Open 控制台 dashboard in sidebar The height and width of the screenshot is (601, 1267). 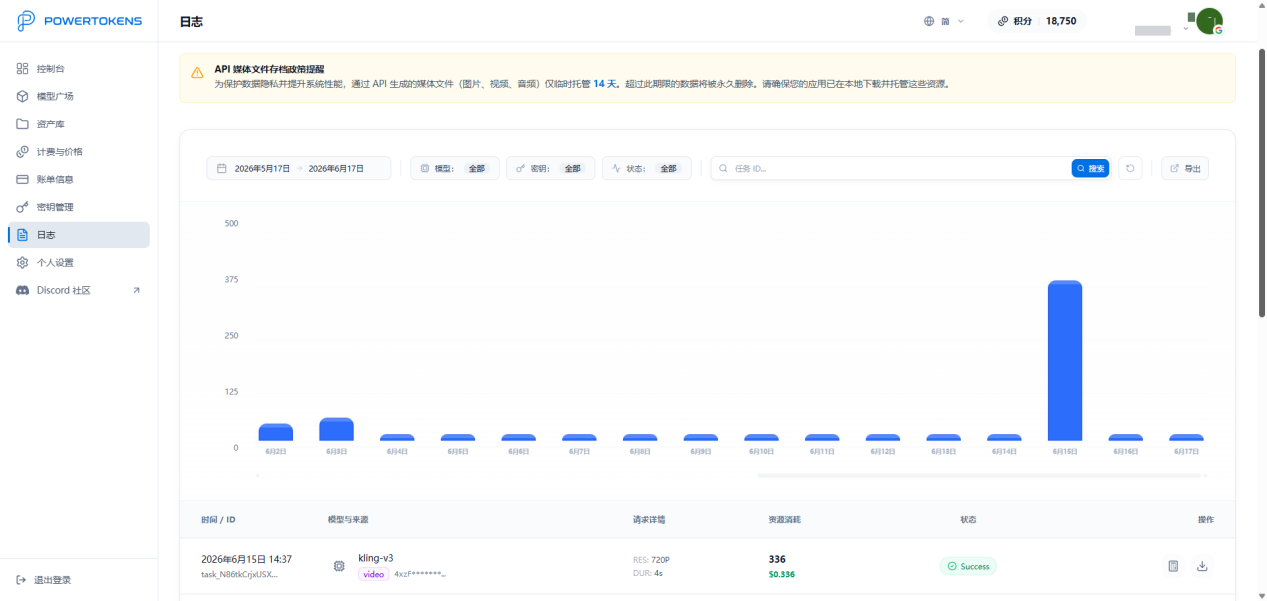[x=79, y=69]
